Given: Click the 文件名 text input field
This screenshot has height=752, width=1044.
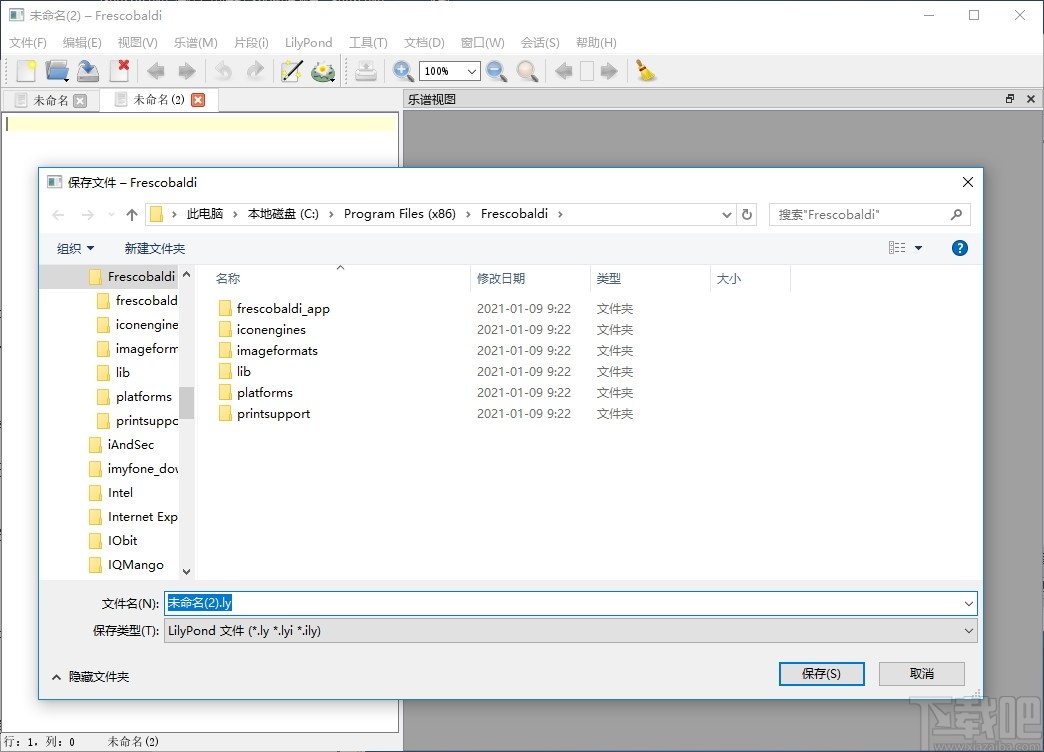Looking at the screenshot, I should (563, 603).
